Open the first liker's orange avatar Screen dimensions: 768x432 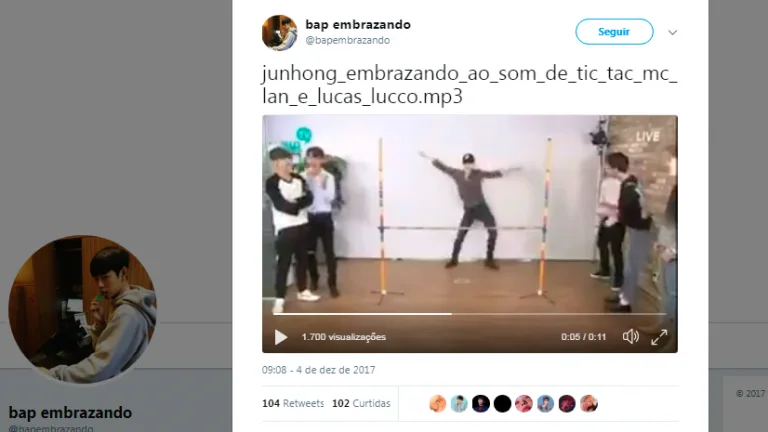pyautogui.click(x=438, y=404)
